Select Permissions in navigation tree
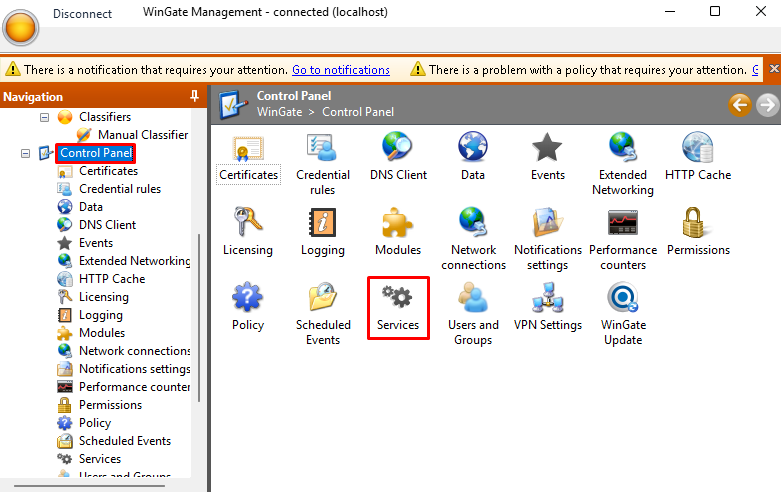Image resolution: width=781 pixels, height=492 pixels. coord(110,404)
